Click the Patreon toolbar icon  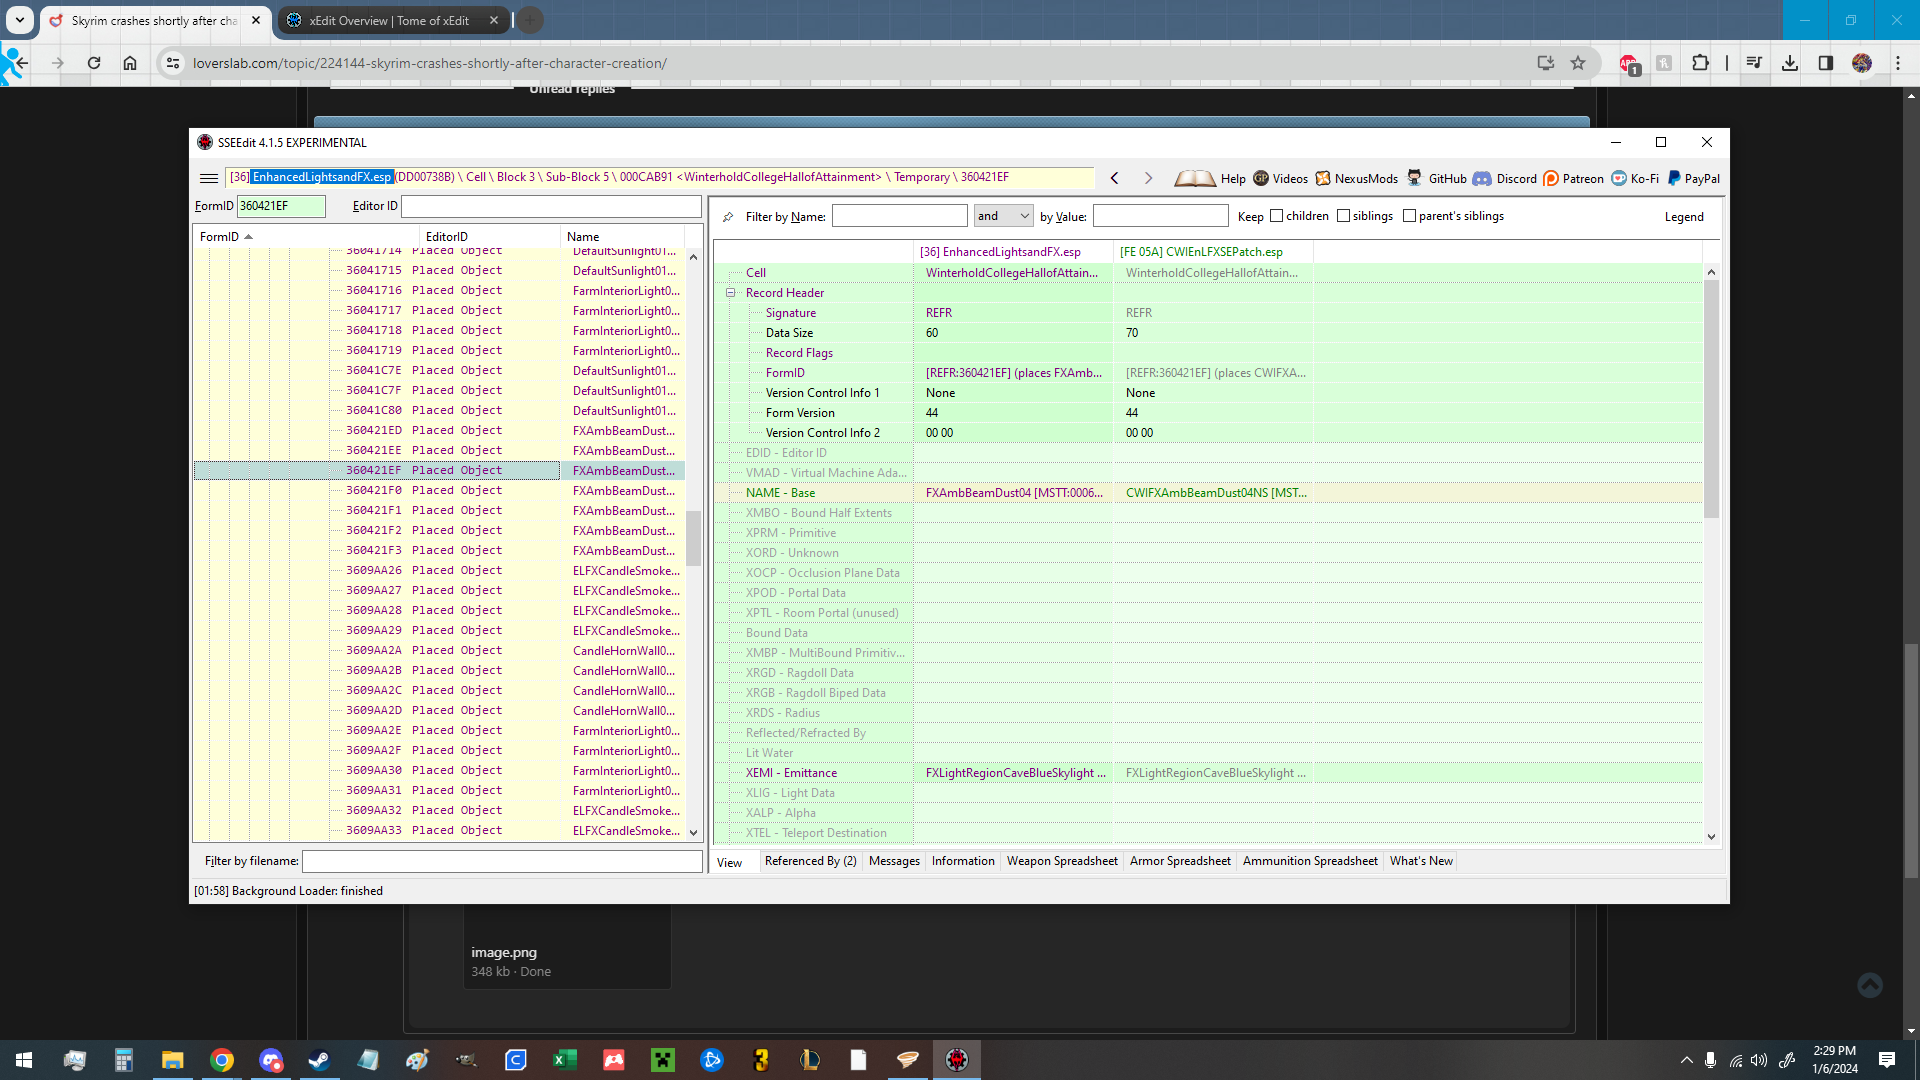coord(1551,178)
